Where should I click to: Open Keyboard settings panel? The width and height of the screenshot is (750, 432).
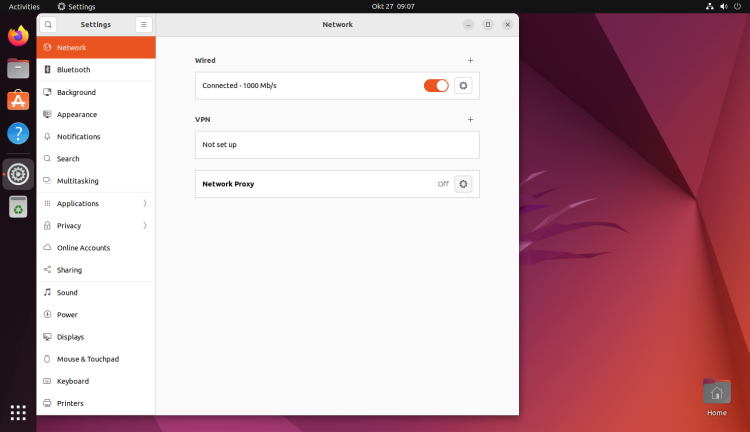click(96, 381)
